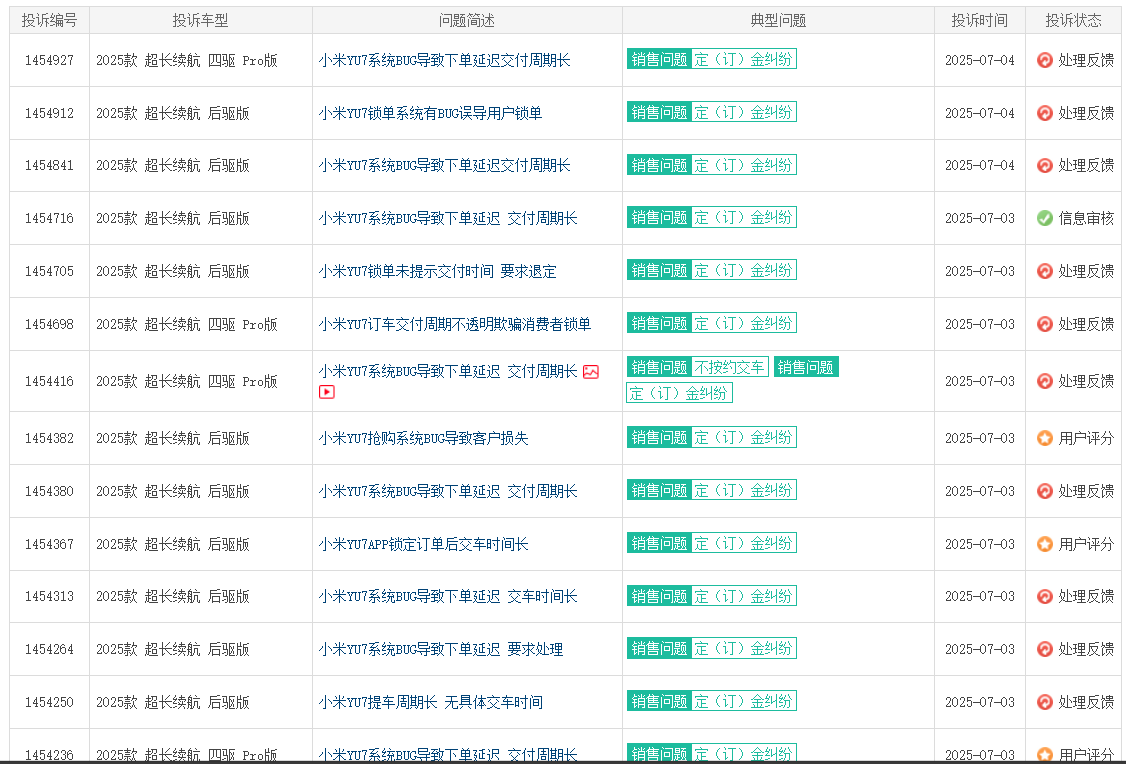The image size is (1126, 764).
Task: Open the link 小米YU7锁单未提示交付时间 要求退定
Action: tap(437, 271)
